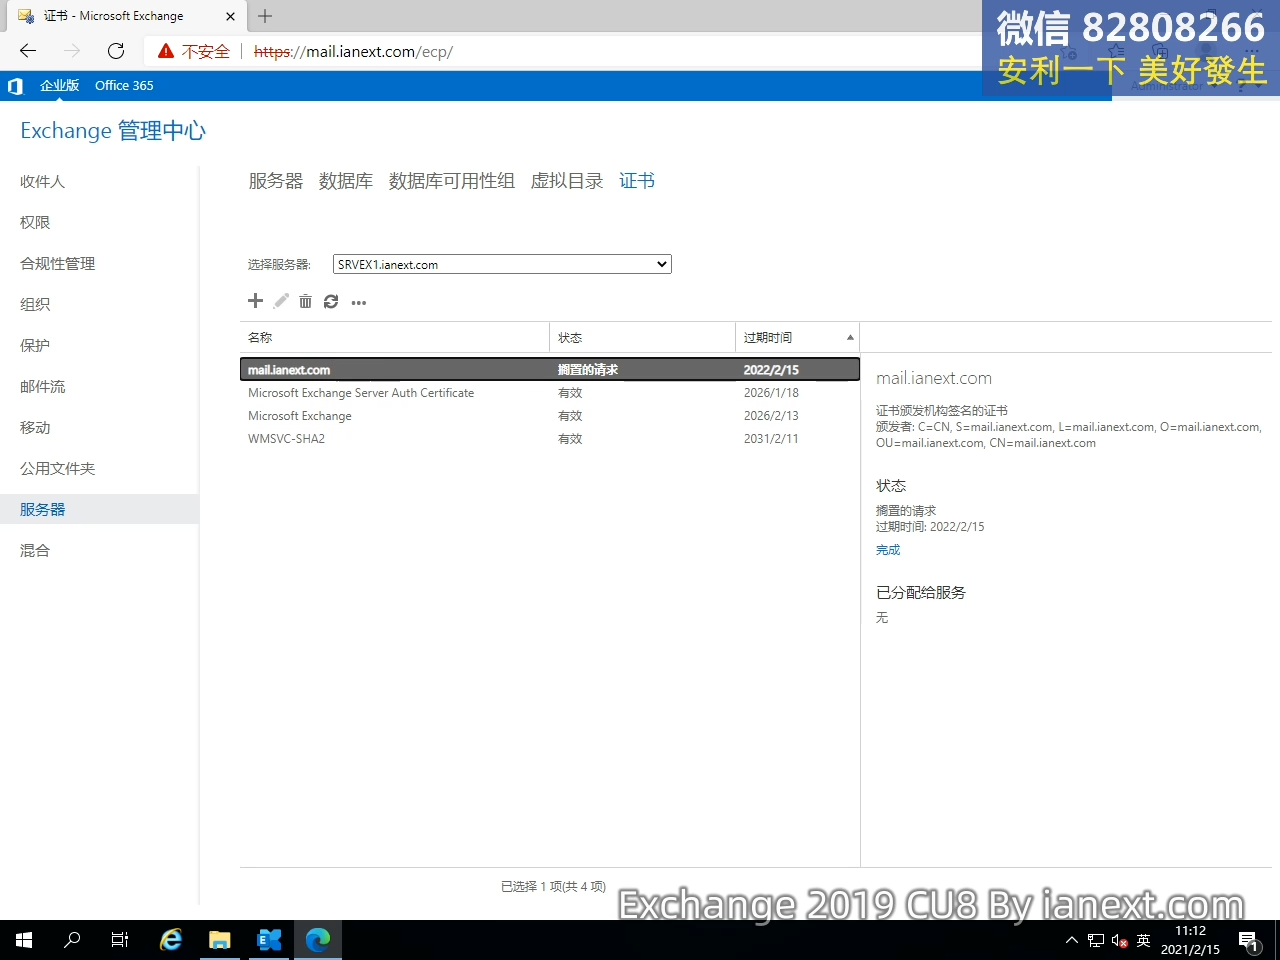The image size is (1280, 960).
Task: Select Microsoft Exchange Server Auth Certificate row
Action: (x=550, y=393)
